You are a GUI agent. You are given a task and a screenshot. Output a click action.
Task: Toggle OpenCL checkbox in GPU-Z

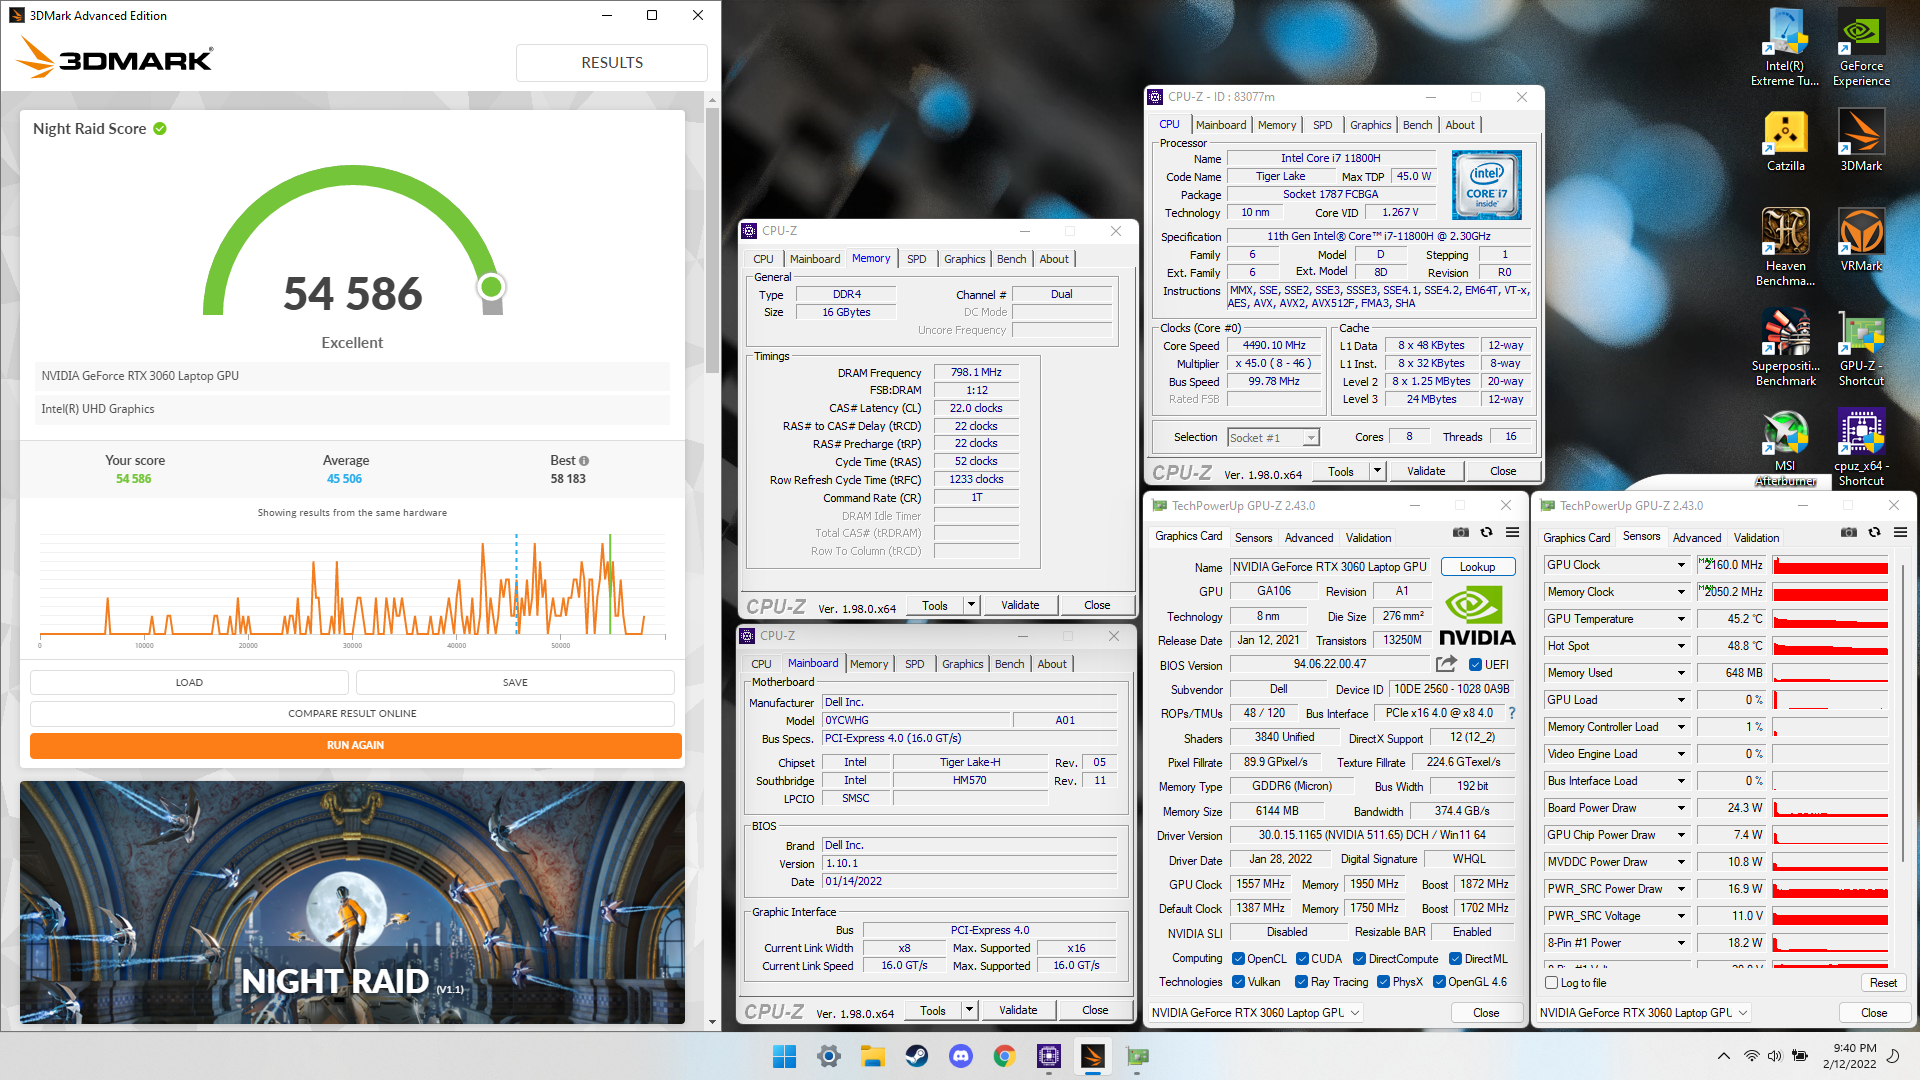click(1238, 959)
